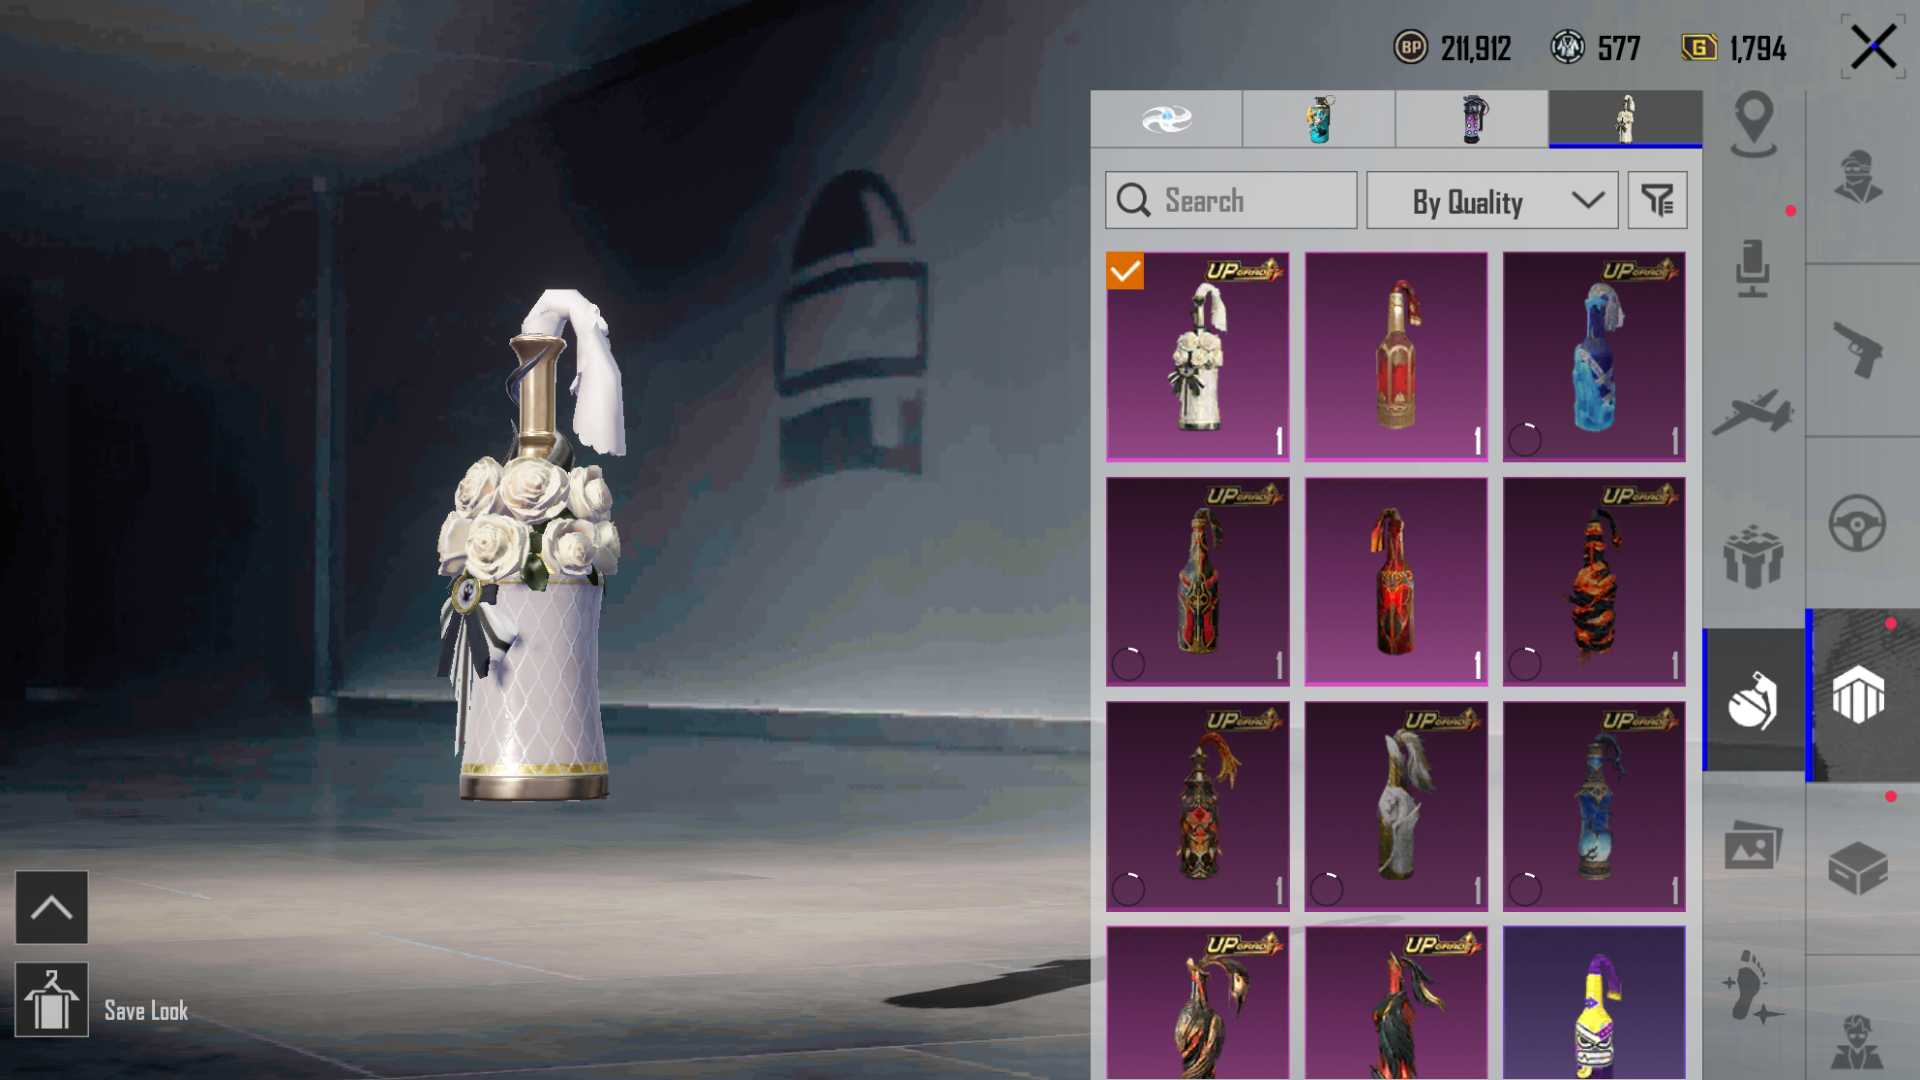The width and height of the screenshot is (1920, 1080).
Task: Switch to the purple smoke grenade tab
Action: point(1472,119)
